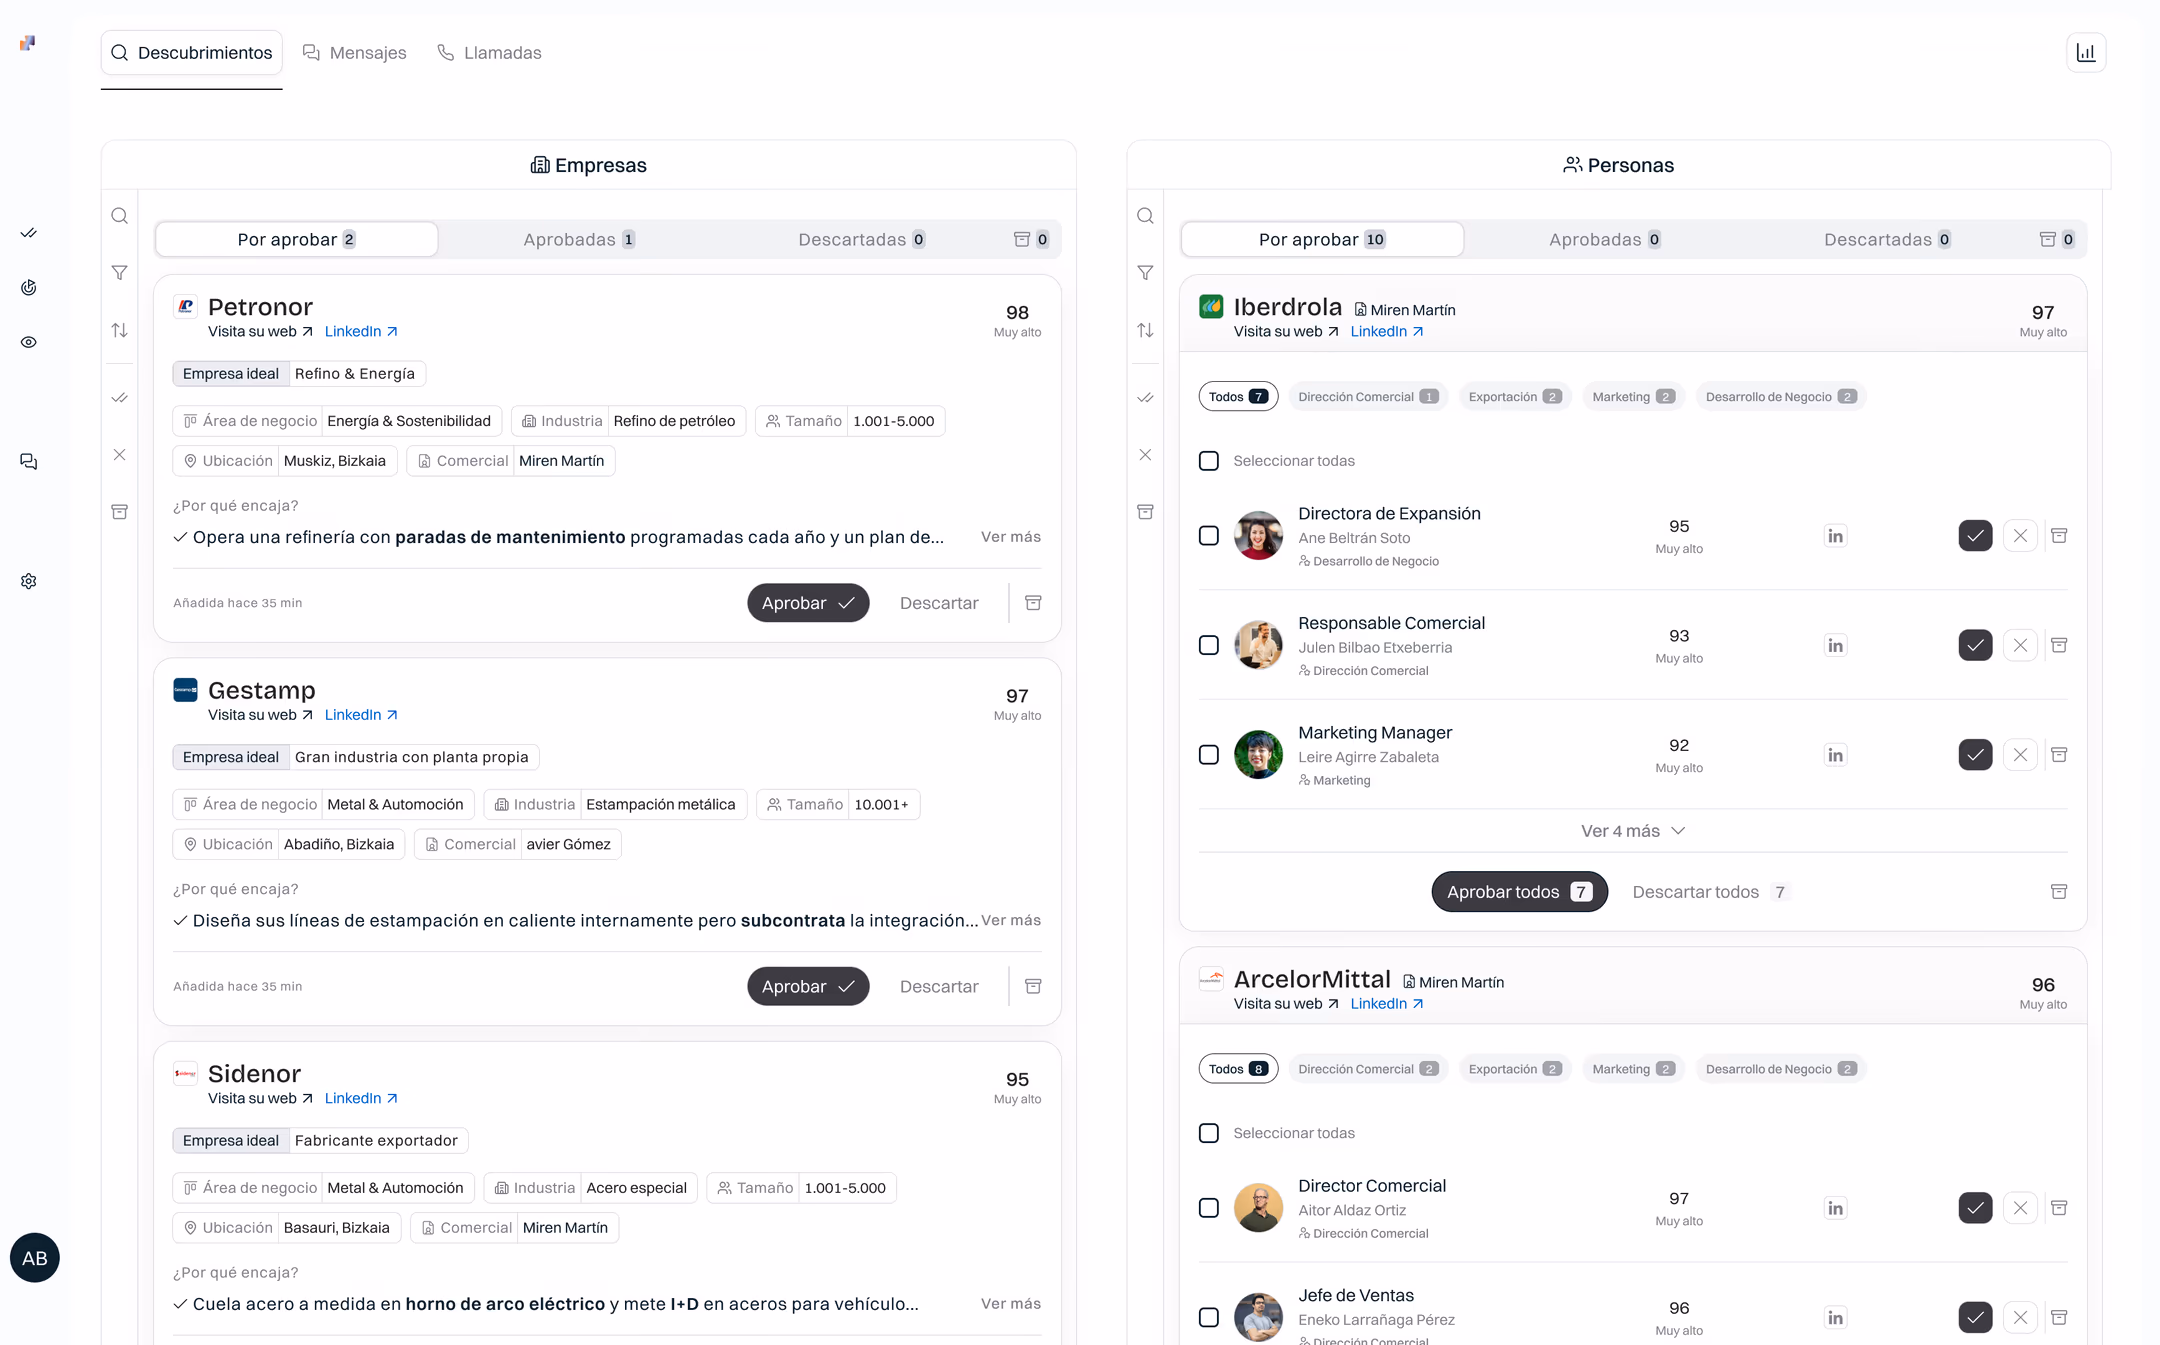
Task: Approve Julen Bilbao Etxeberria with check icon
Action: [1975, 645]
